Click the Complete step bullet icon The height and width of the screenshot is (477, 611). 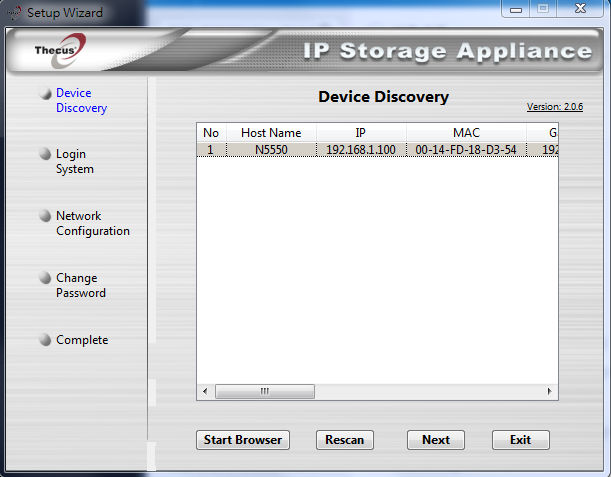point(45,340)
